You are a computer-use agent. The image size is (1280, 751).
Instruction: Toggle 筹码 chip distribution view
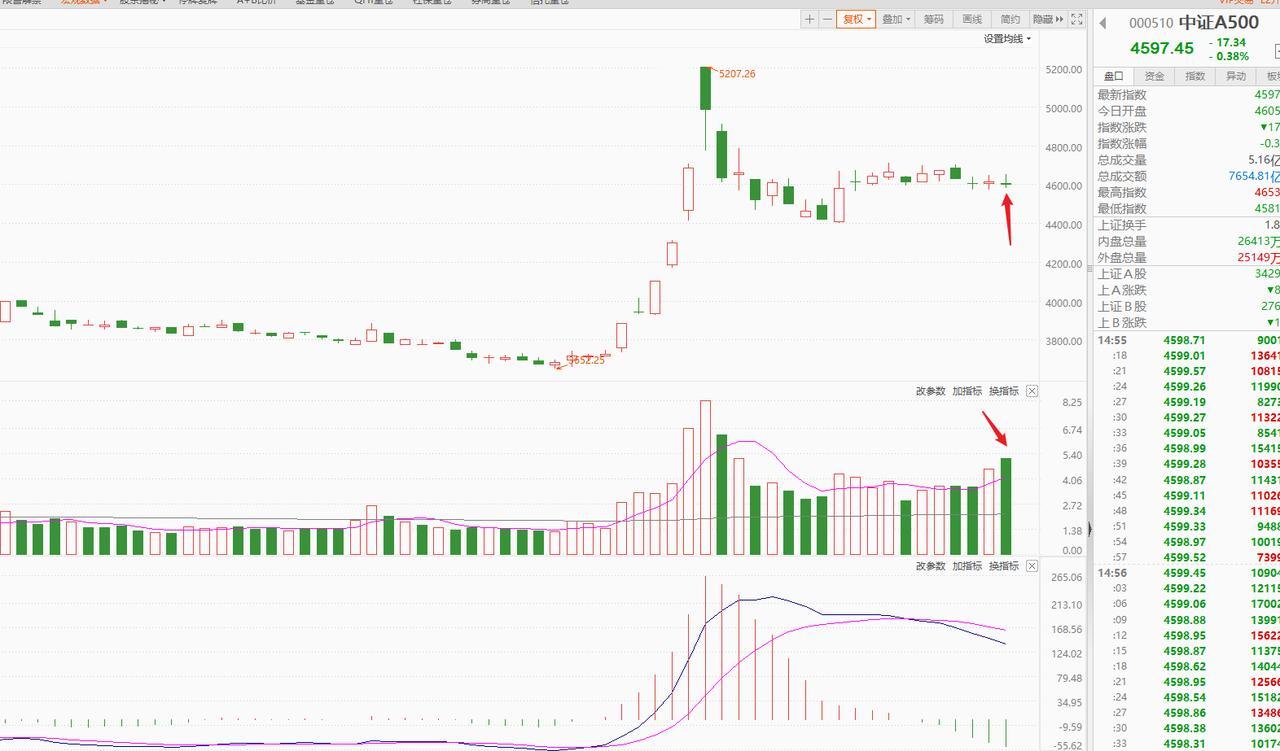(934, 19)
